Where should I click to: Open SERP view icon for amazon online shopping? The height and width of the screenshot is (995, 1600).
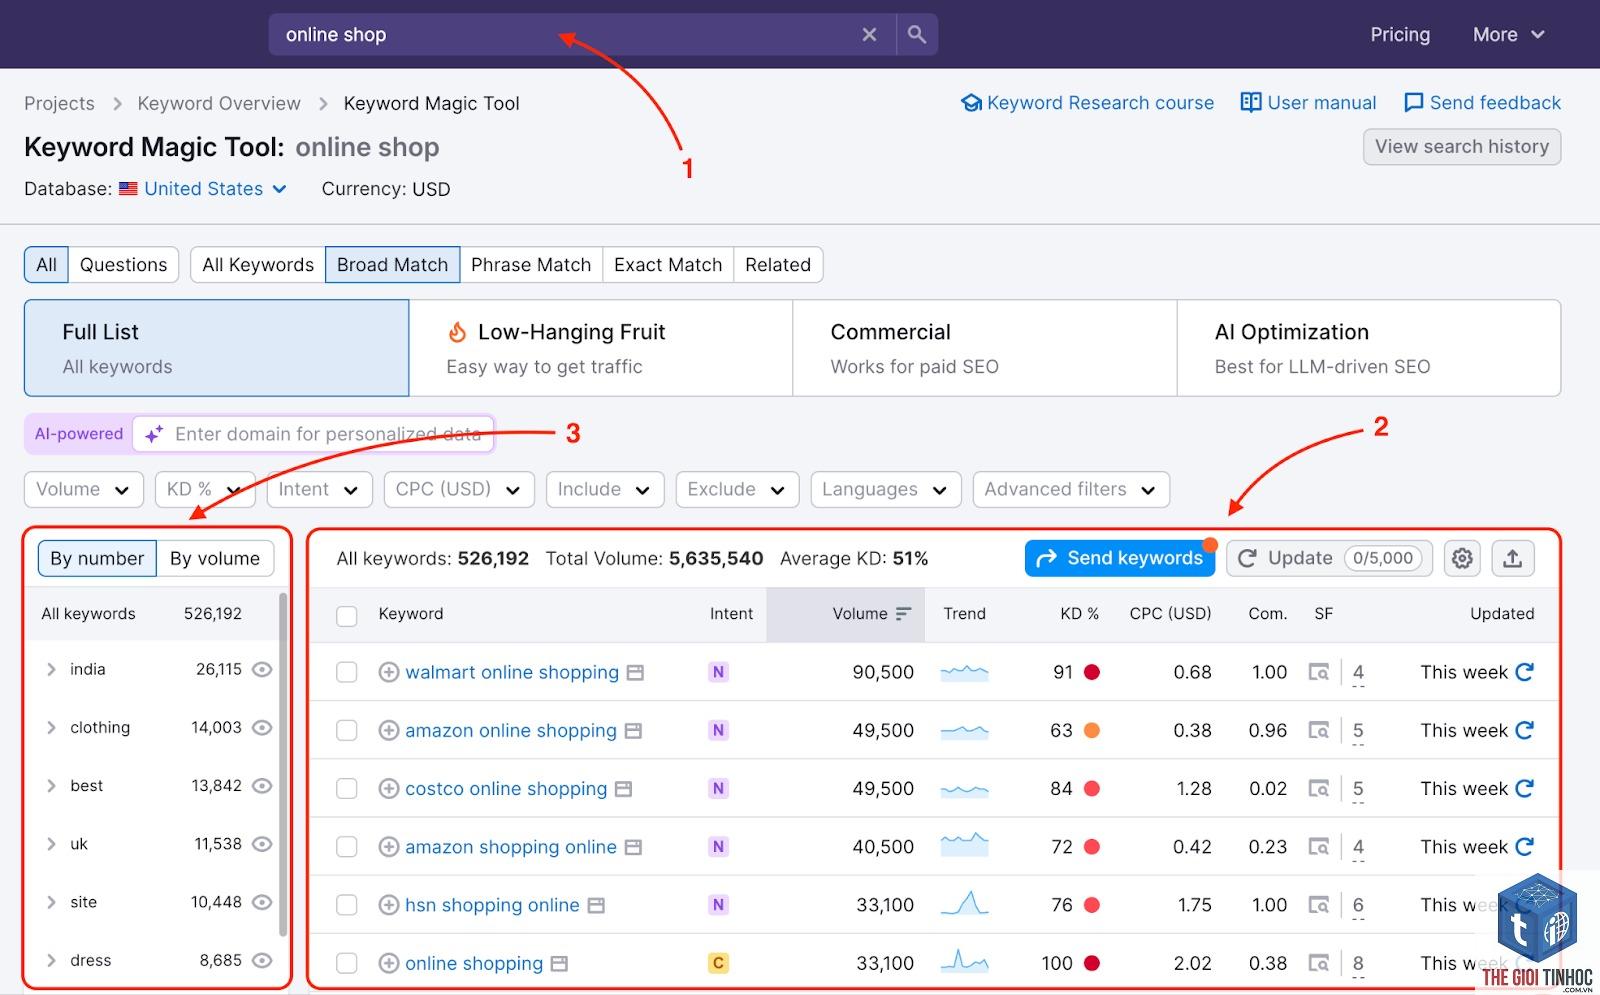(633, 731)
